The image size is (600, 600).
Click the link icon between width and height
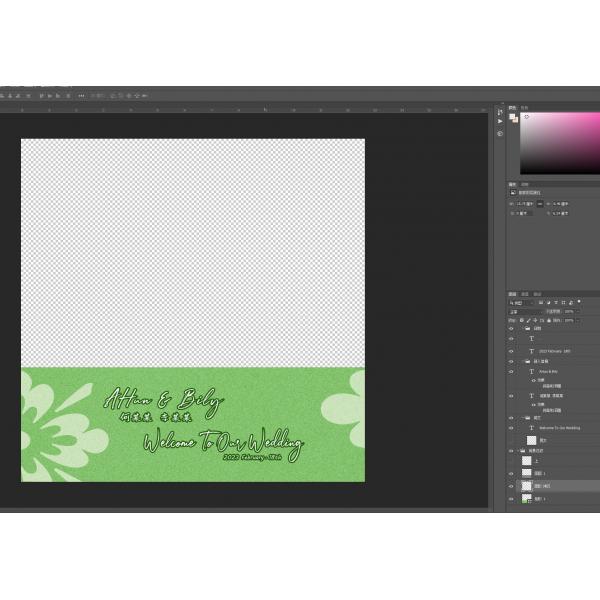tap(540, 203)
